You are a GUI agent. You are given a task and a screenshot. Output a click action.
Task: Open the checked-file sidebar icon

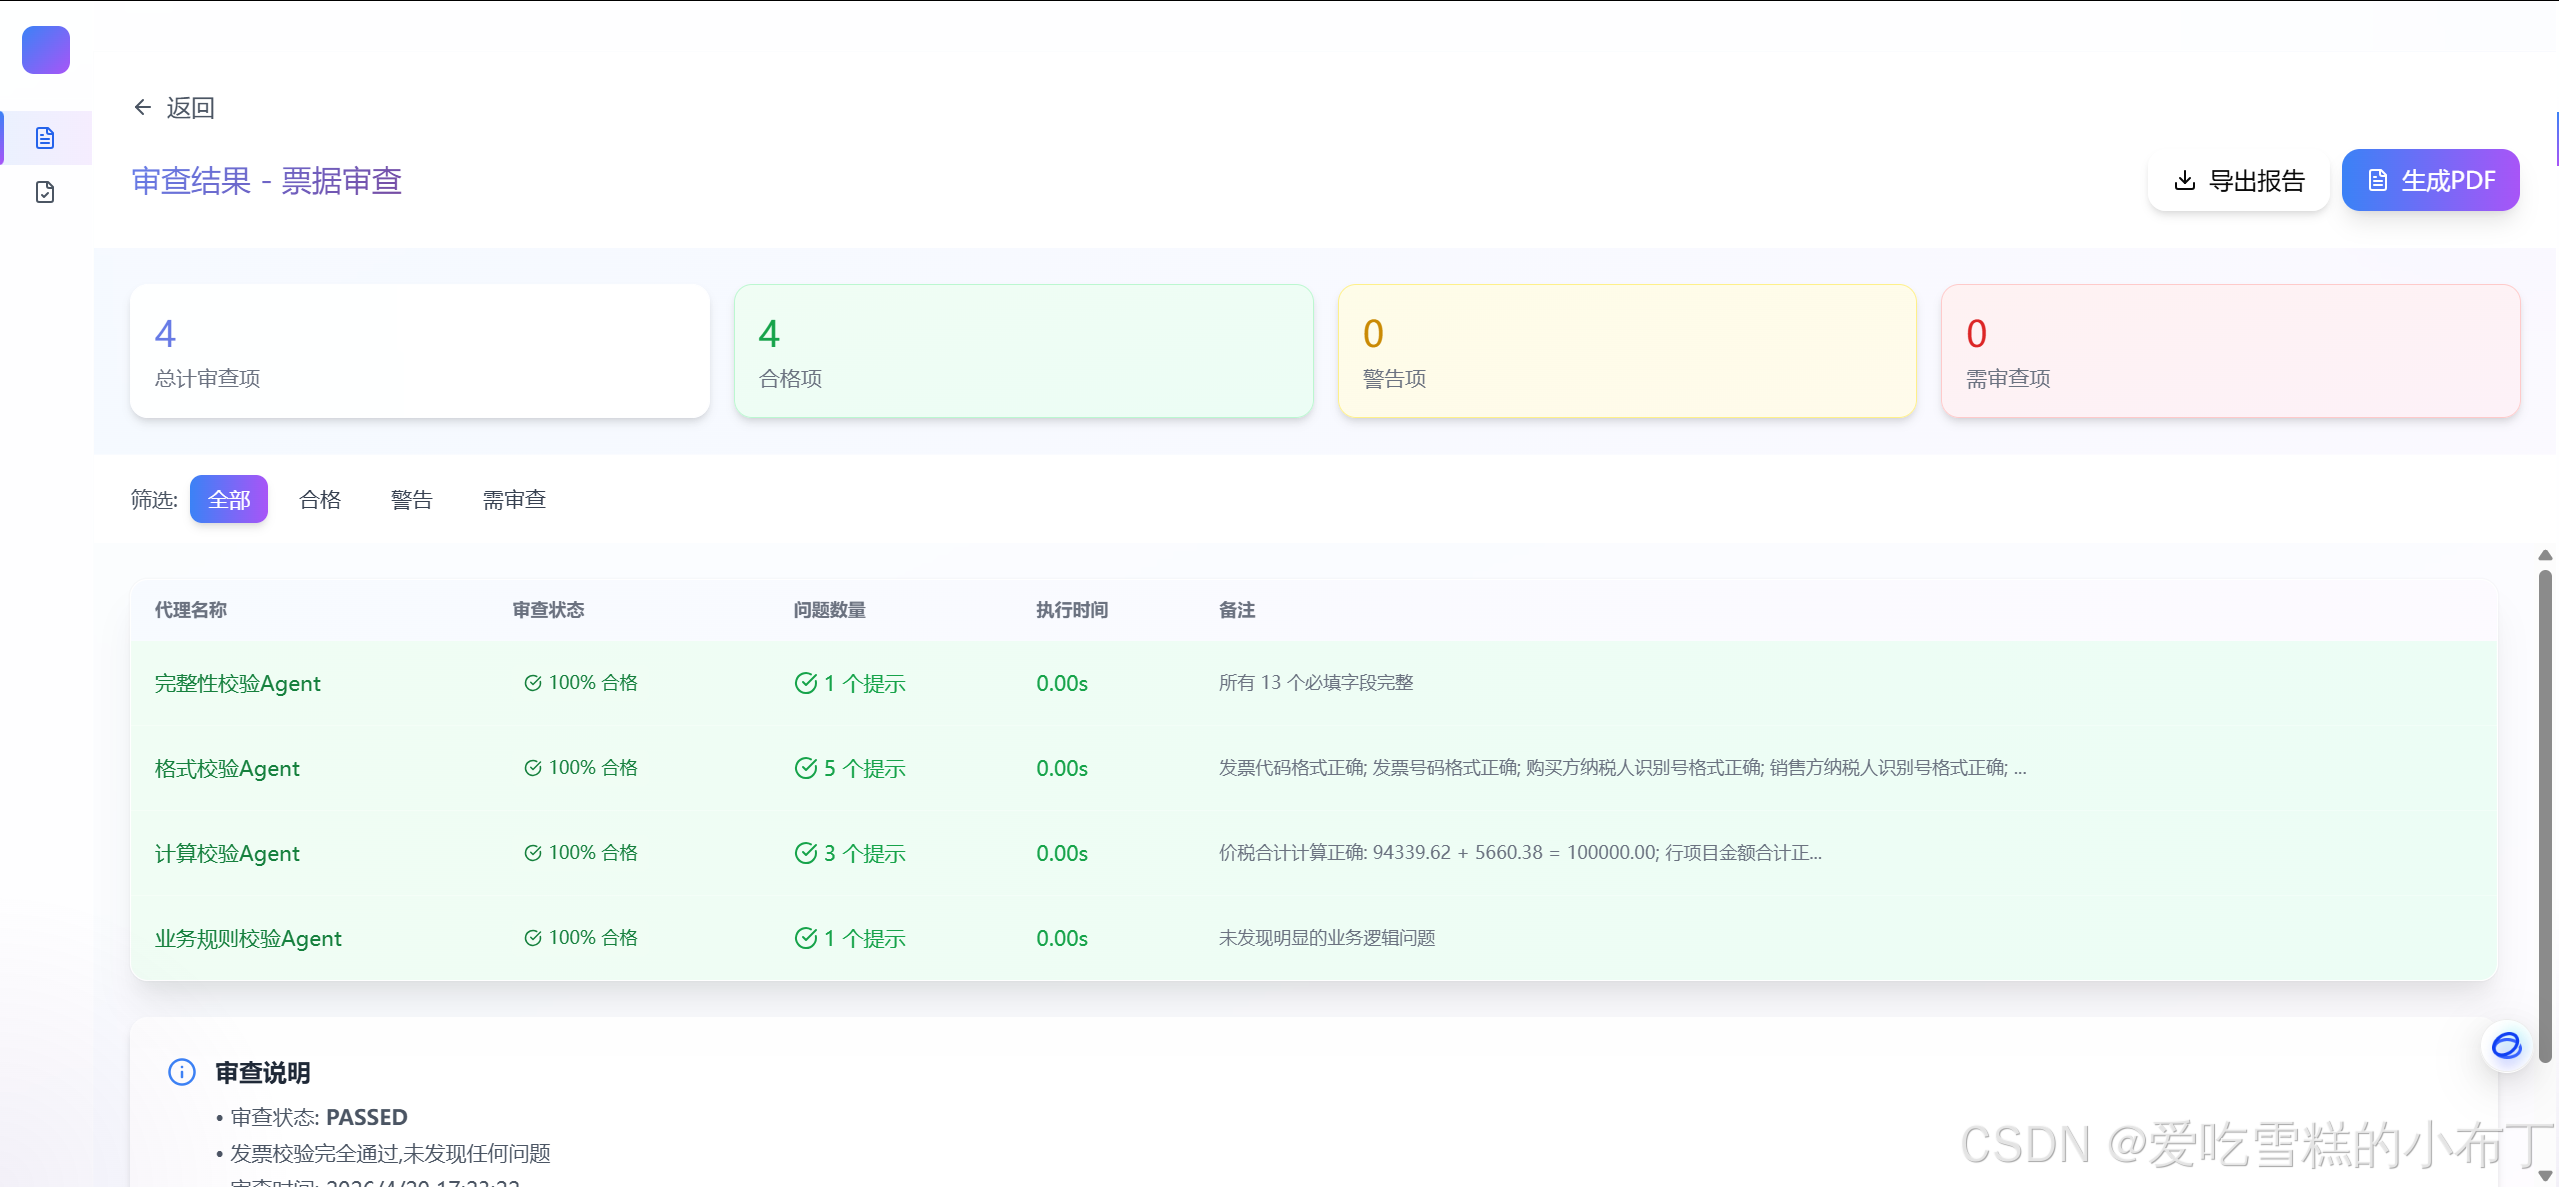tap(45, 192)
